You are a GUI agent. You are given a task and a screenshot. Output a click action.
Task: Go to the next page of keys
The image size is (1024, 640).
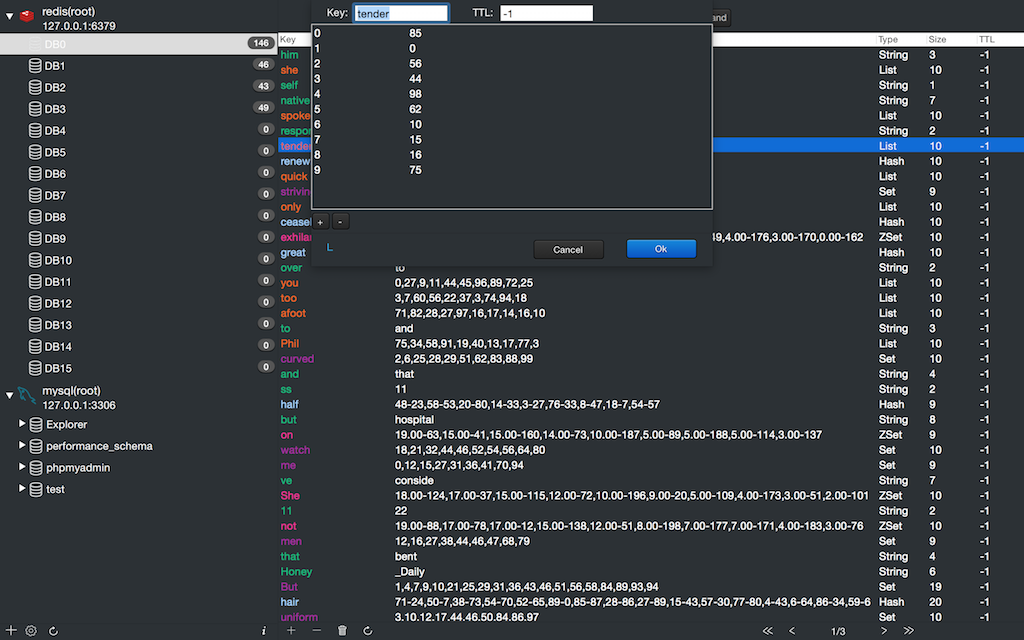click(x=884, y=631)
